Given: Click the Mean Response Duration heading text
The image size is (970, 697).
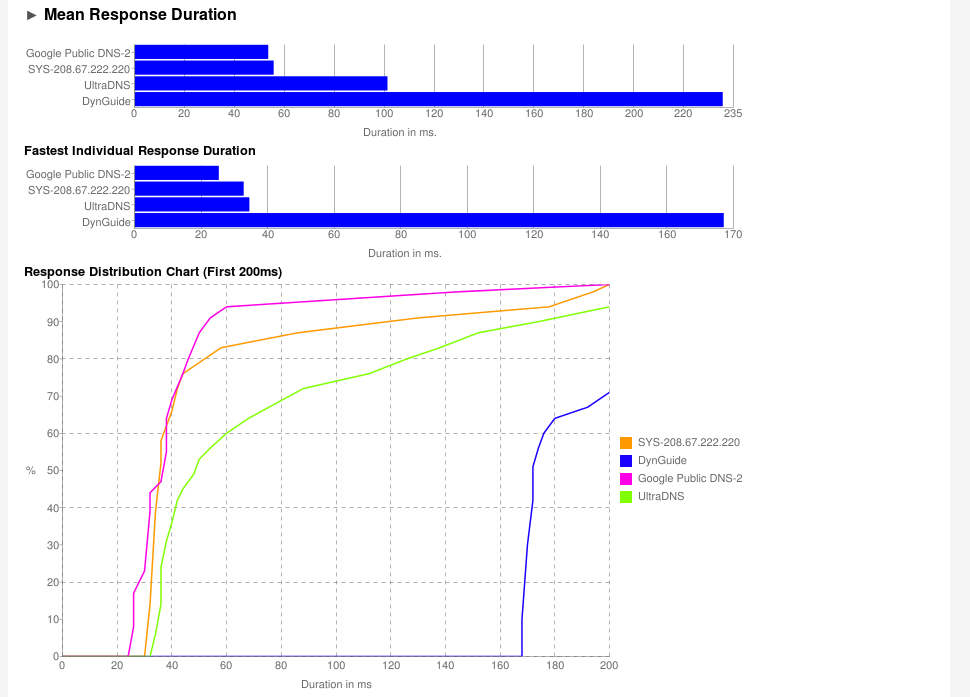Looking at the screenshot, I should [x=140, y=15].
